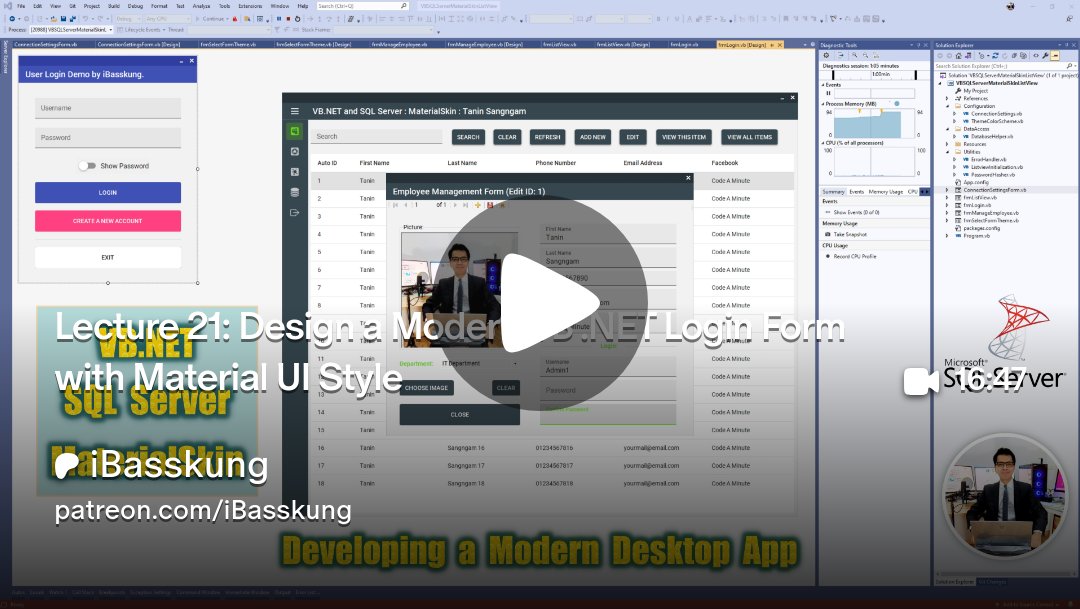Image resolution: width=1080 pixels, height=609 pixels.
Task: Focus the Search Solution Explorer box
Action: pos(1004,65)
